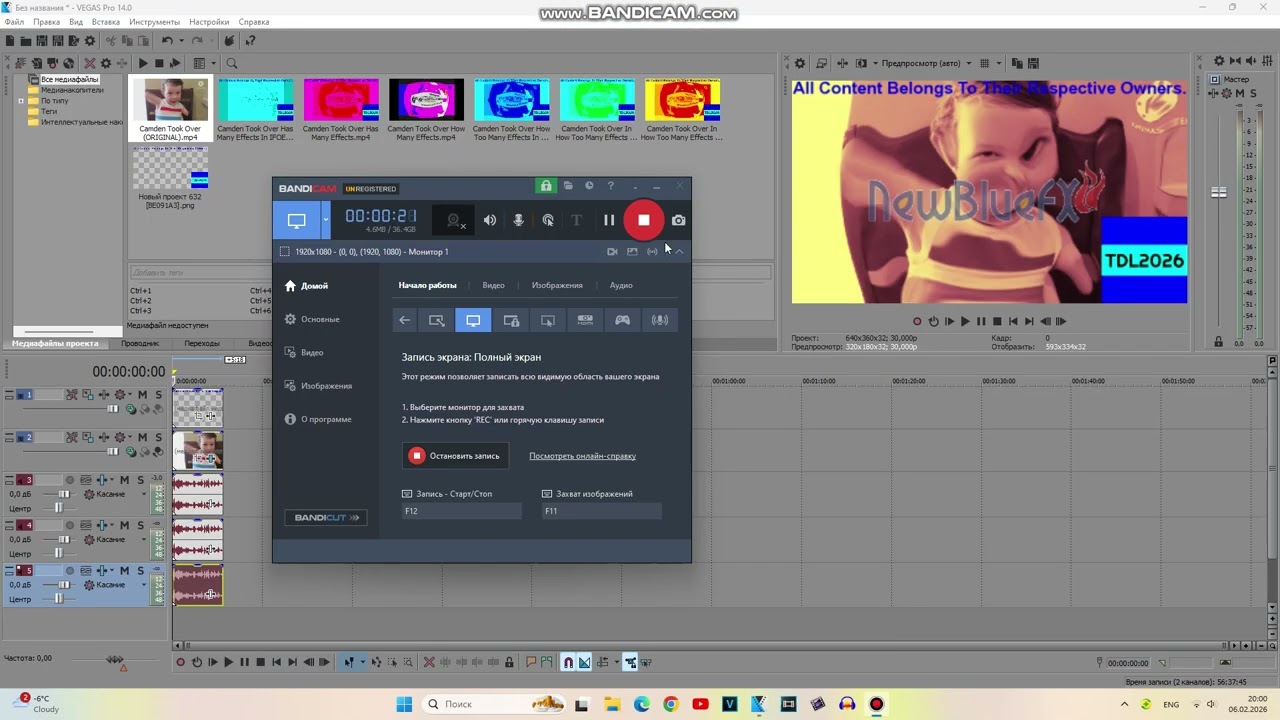Toggle the webcam overlay in Bandicam

[x=455, y=220]
